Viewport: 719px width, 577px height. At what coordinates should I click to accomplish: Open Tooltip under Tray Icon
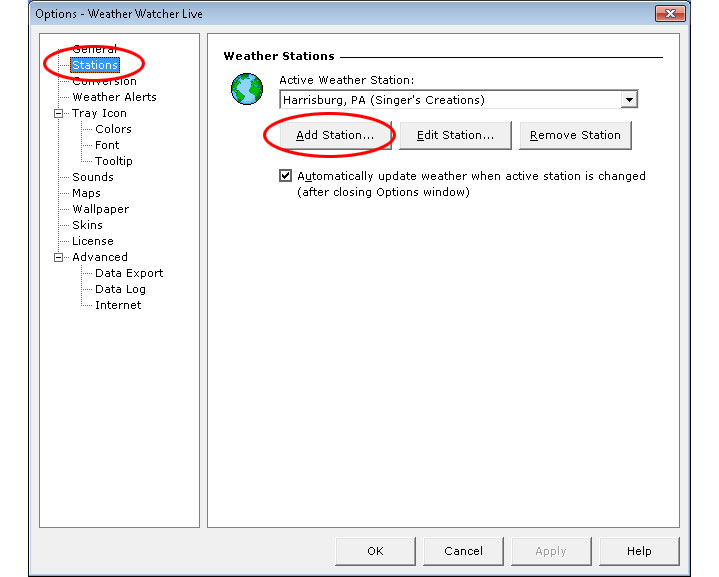point(114,161)
